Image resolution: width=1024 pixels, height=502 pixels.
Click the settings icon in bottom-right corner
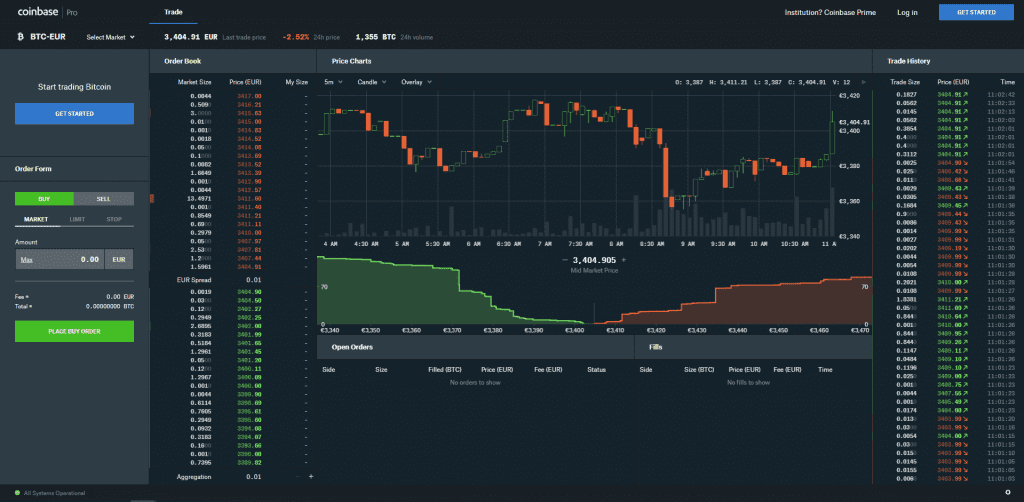[x=1007, y=494]
